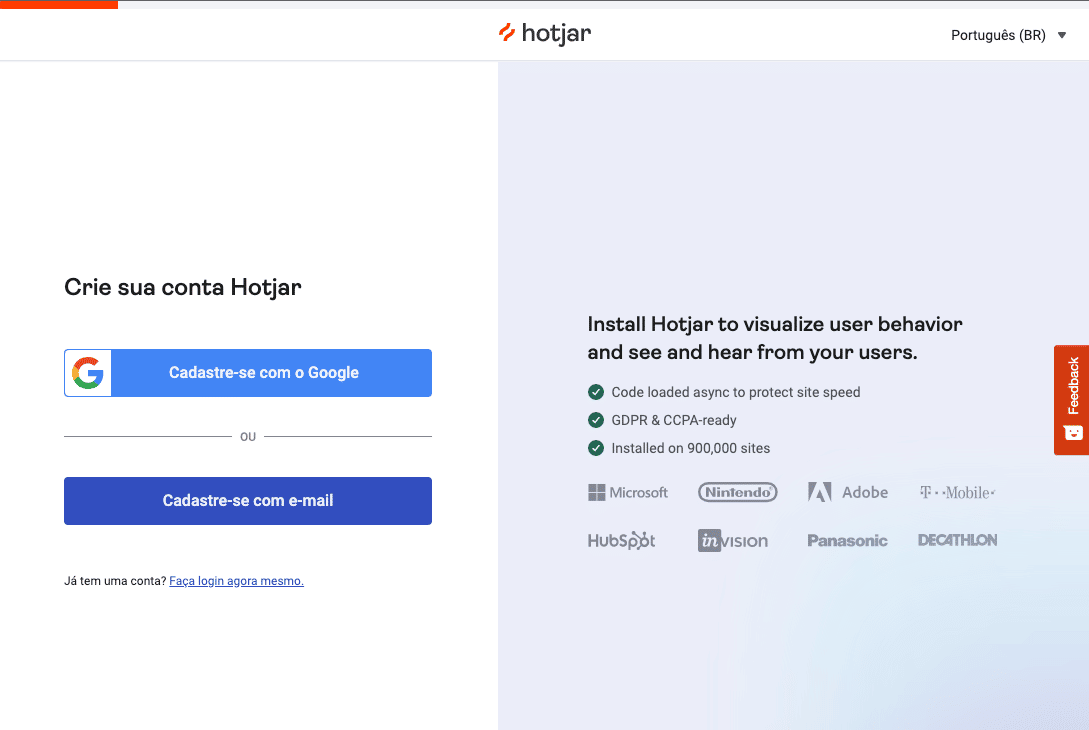Click the Adobe logo

click(x=848, y=492)
